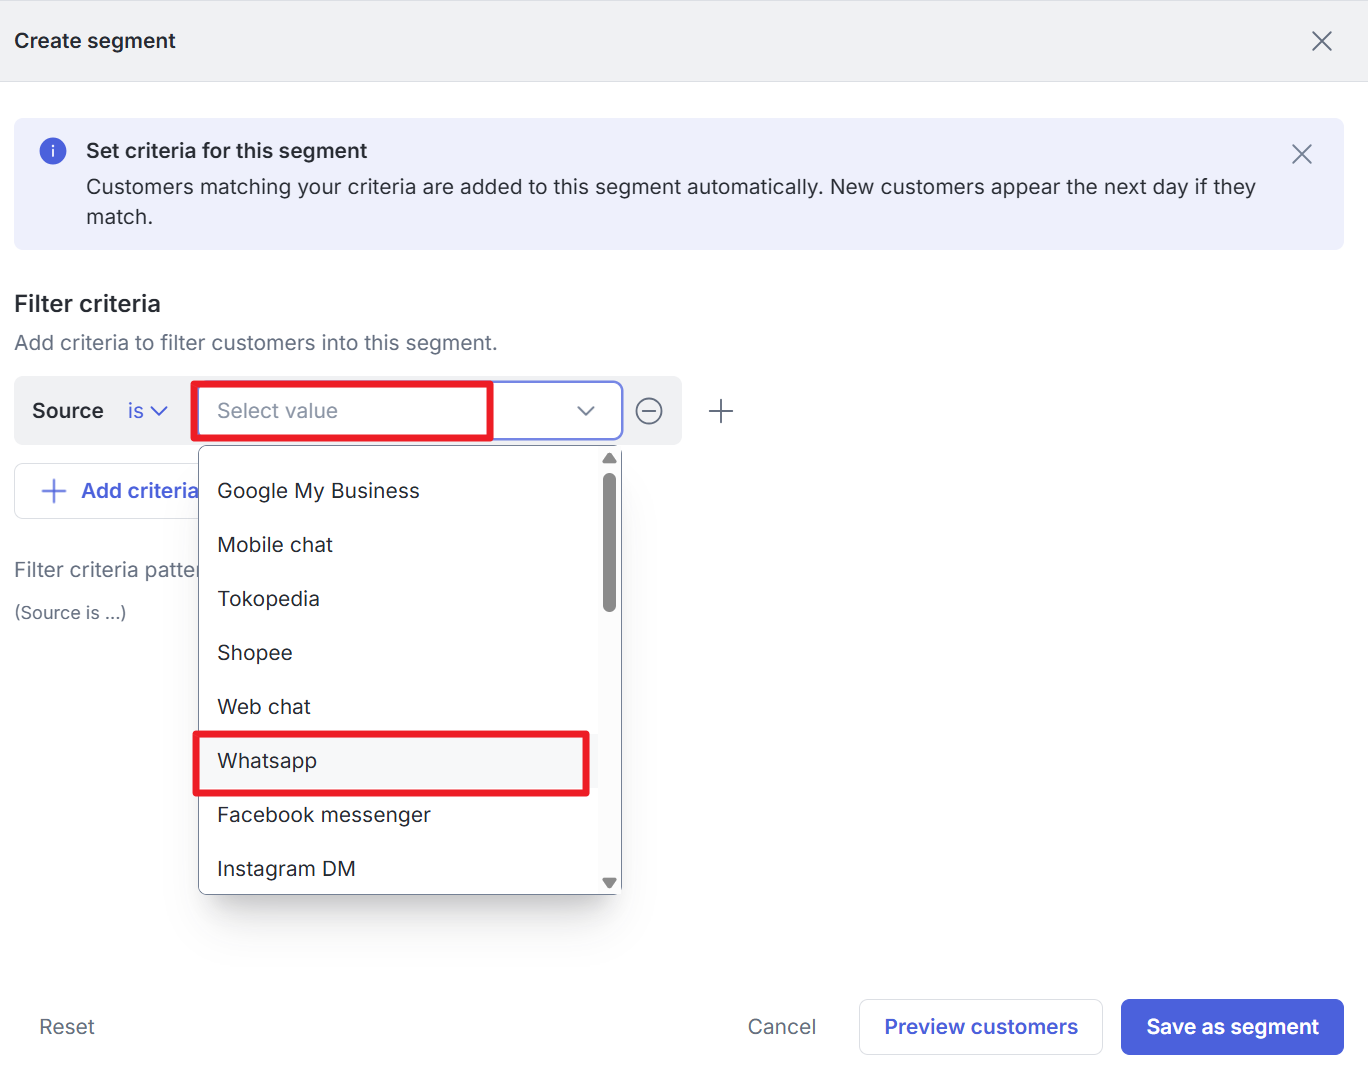Reset the filter criteria
The image size is (1368, 1079).
67,1027
